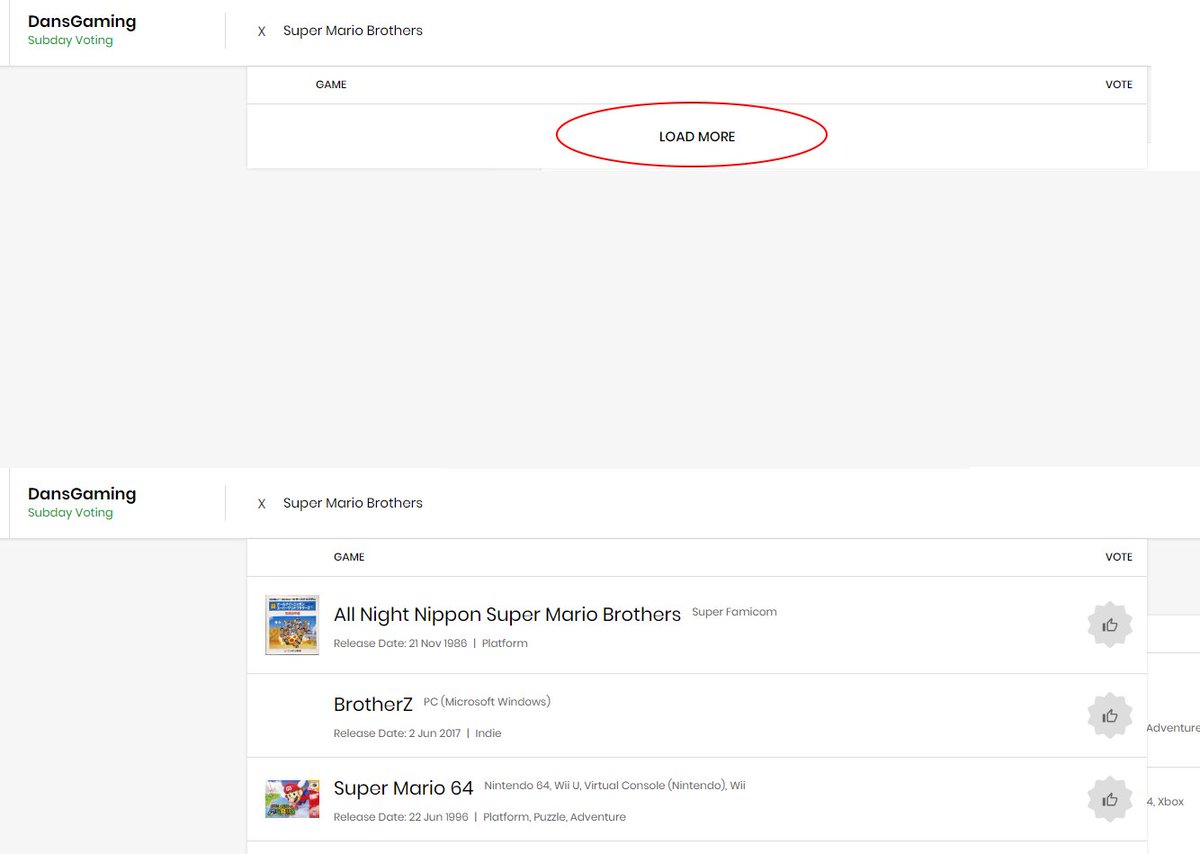This screenshot has width=1200, height=854.
Task: Click Indie genre text for BrotherZ
Action: (x=488, y=733)
